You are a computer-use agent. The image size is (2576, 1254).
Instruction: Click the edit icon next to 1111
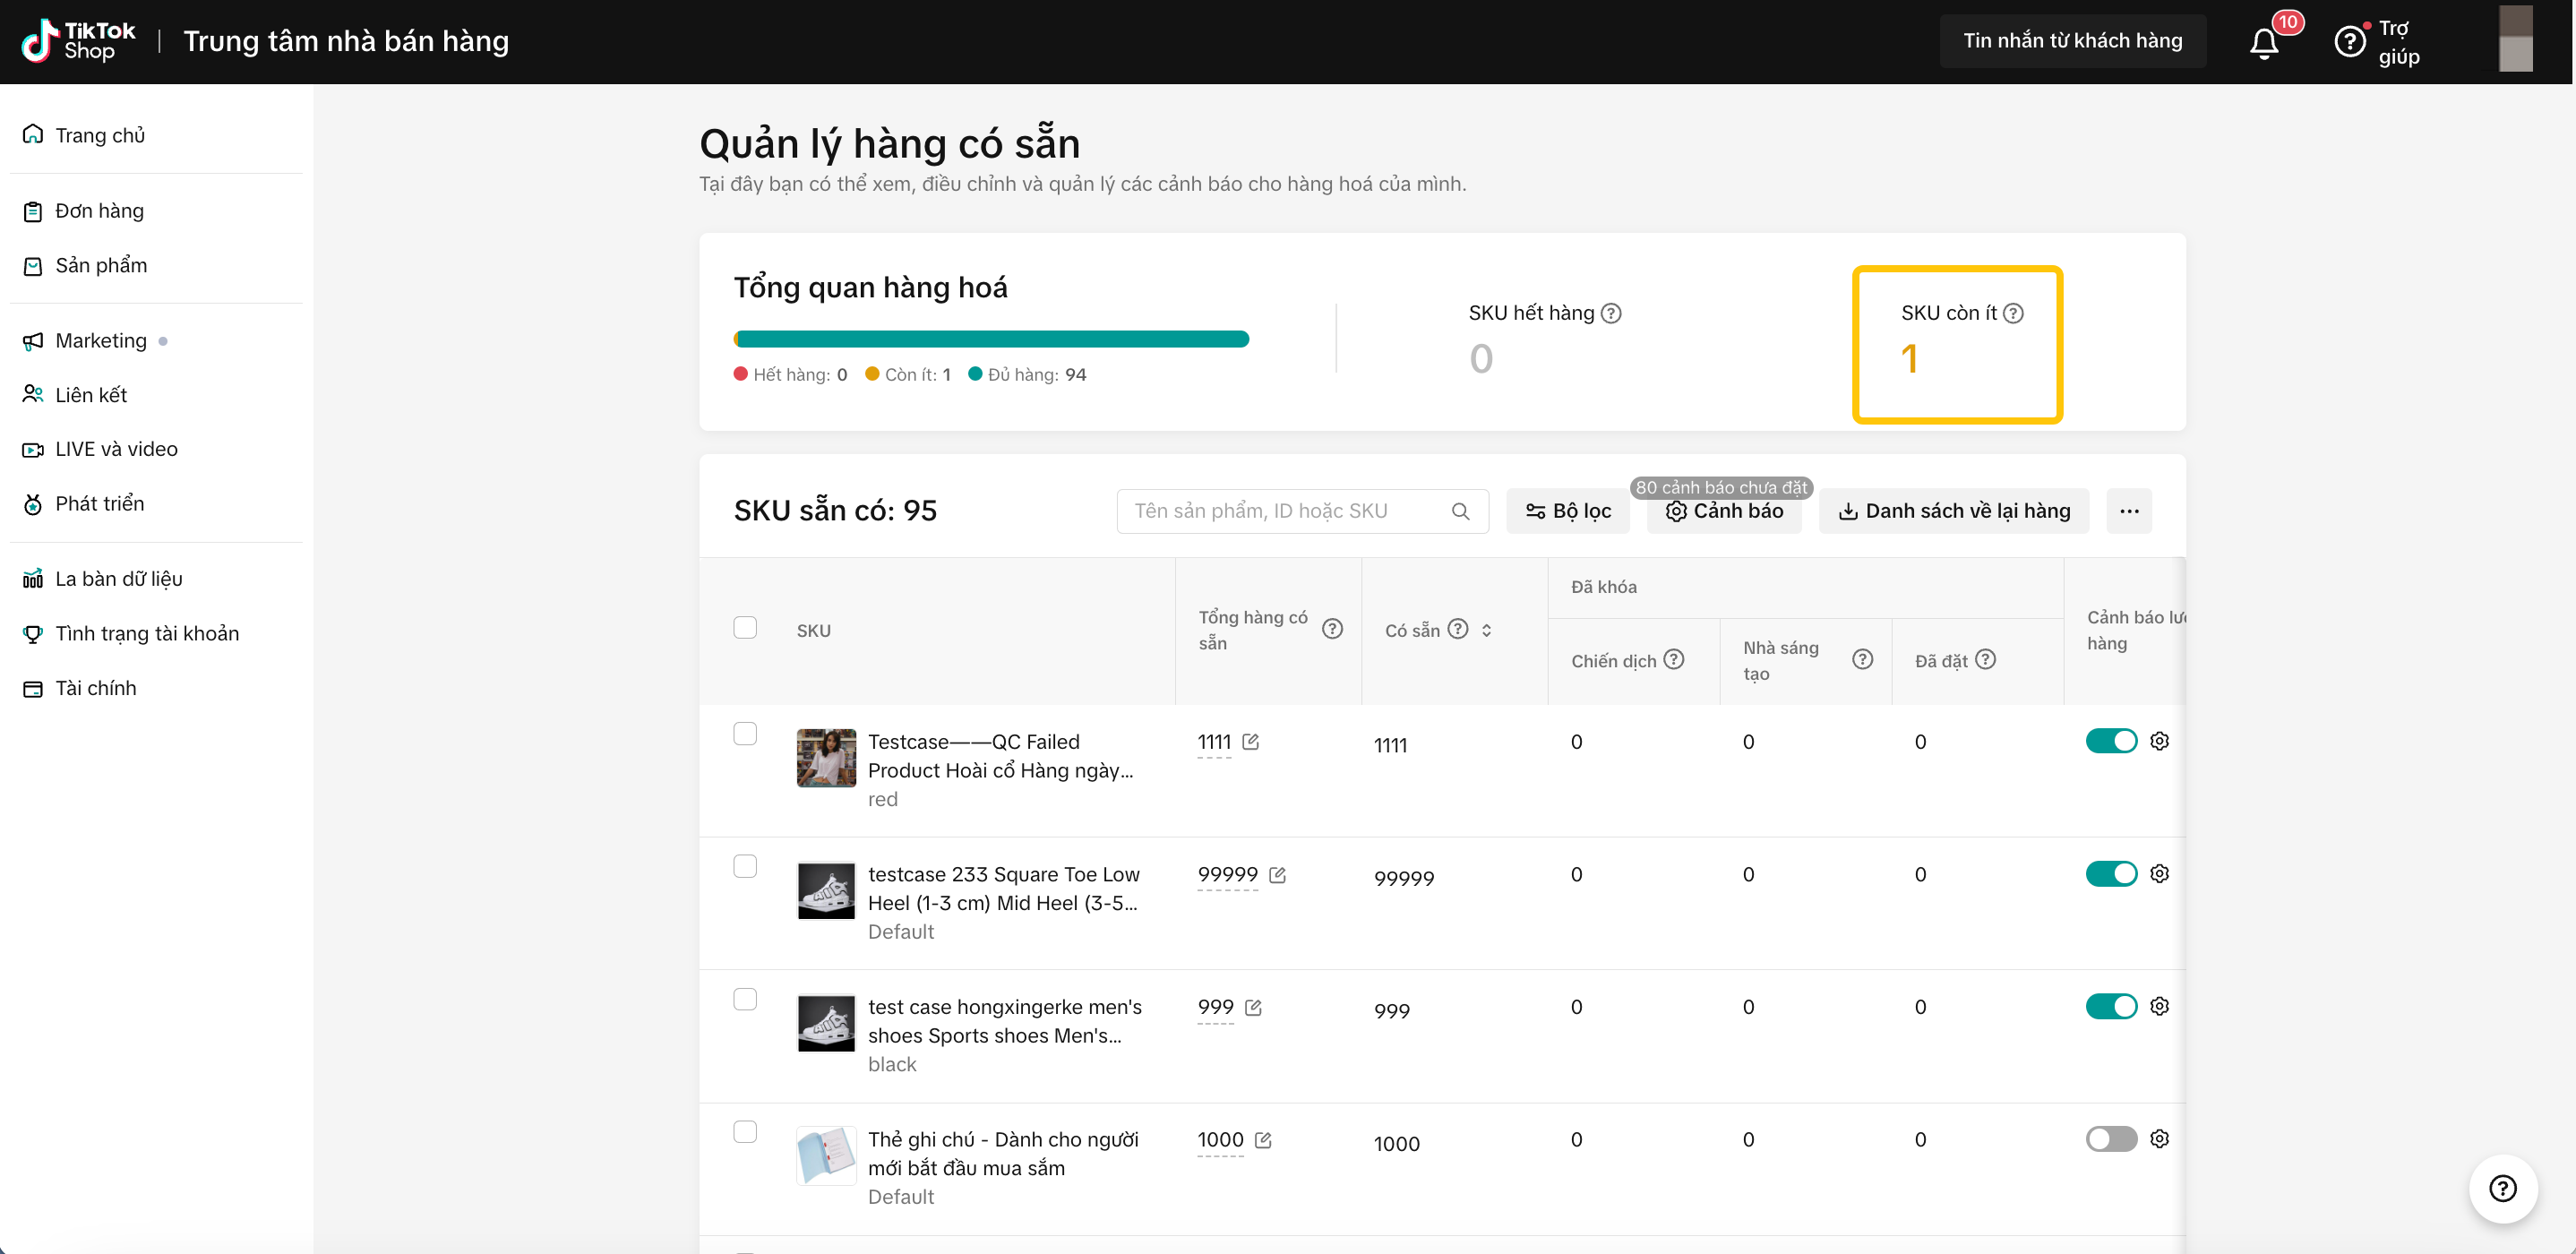click(1250, 742)
